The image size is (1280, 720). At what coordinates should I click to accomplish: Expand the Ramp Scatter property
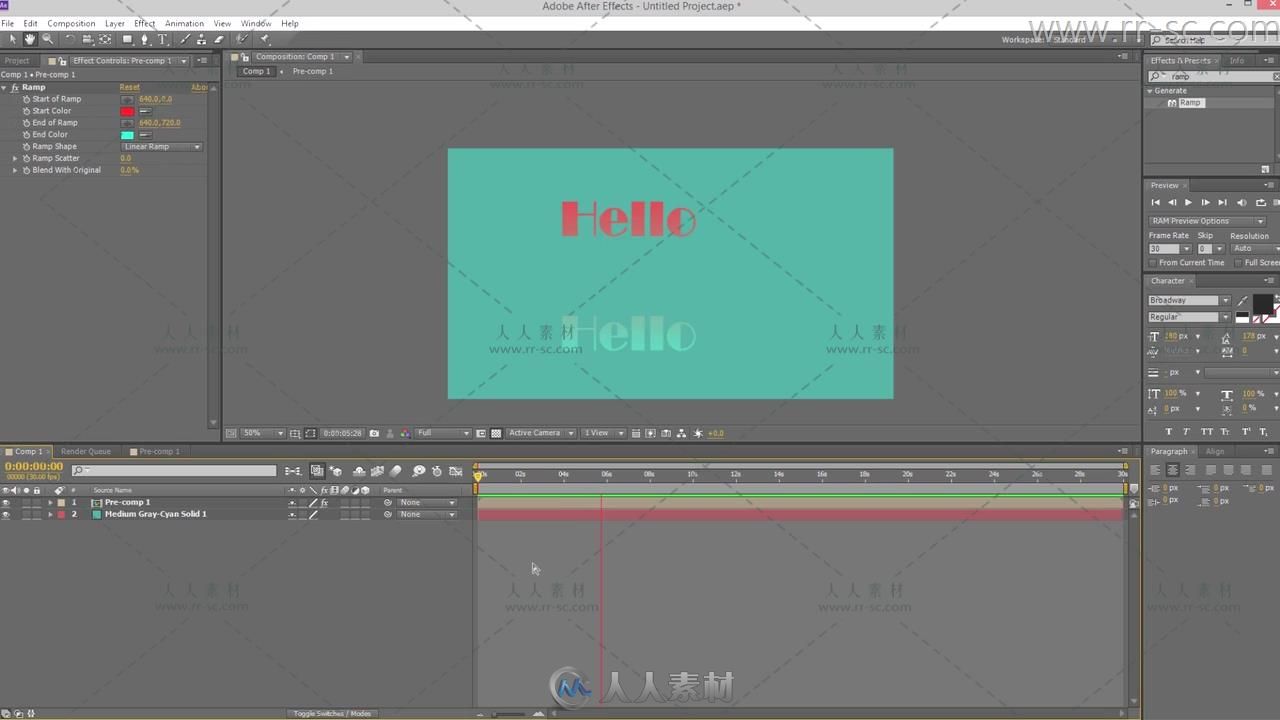pos(15,158)
